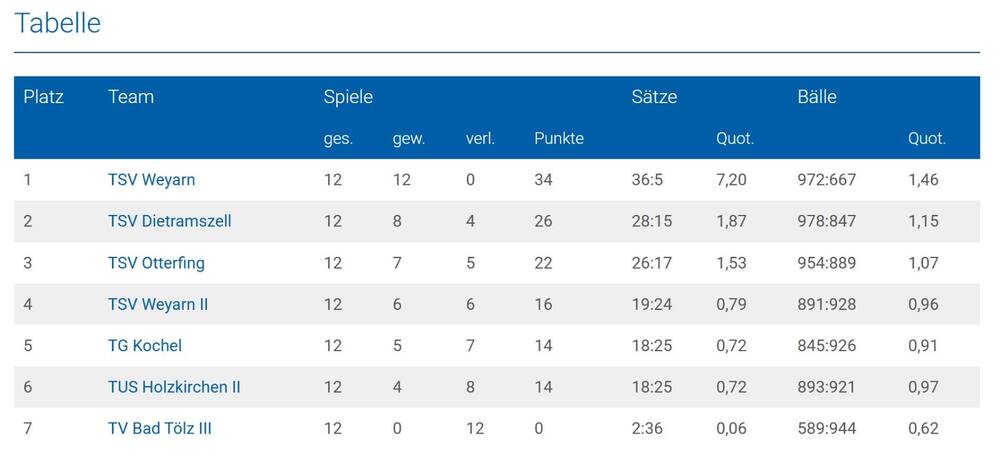Click TSV Weyarn's 34 points cell
This screenshot has height=463, width=1000.
[x=543, y=180]
